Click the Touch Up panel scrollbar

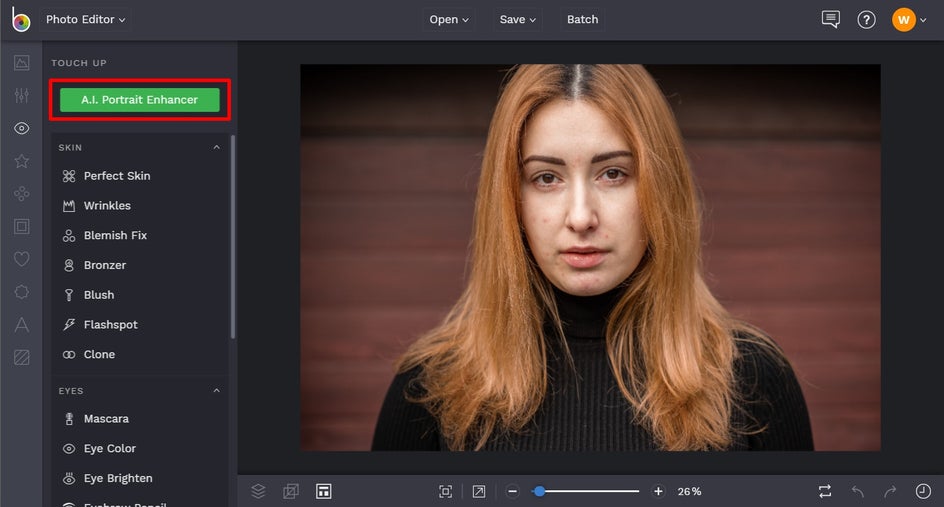coord(233,237)
